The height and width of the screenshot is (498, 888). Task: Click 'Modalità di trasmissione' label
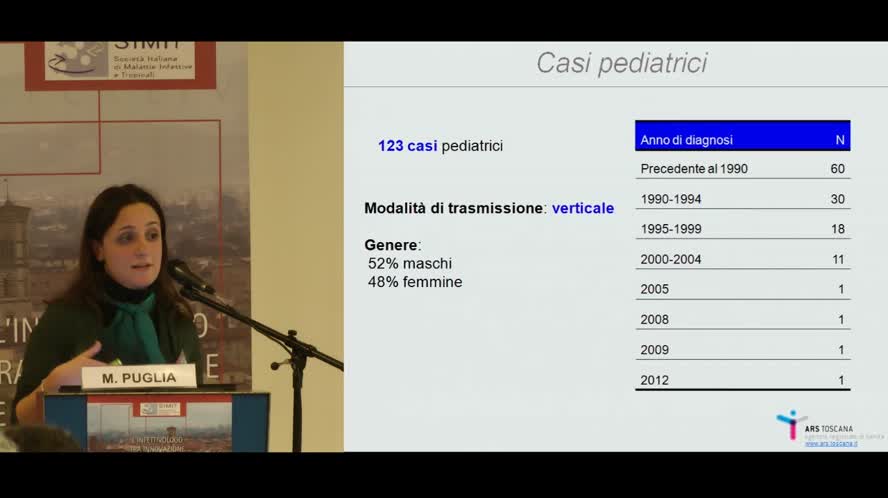tap(454, 208)
